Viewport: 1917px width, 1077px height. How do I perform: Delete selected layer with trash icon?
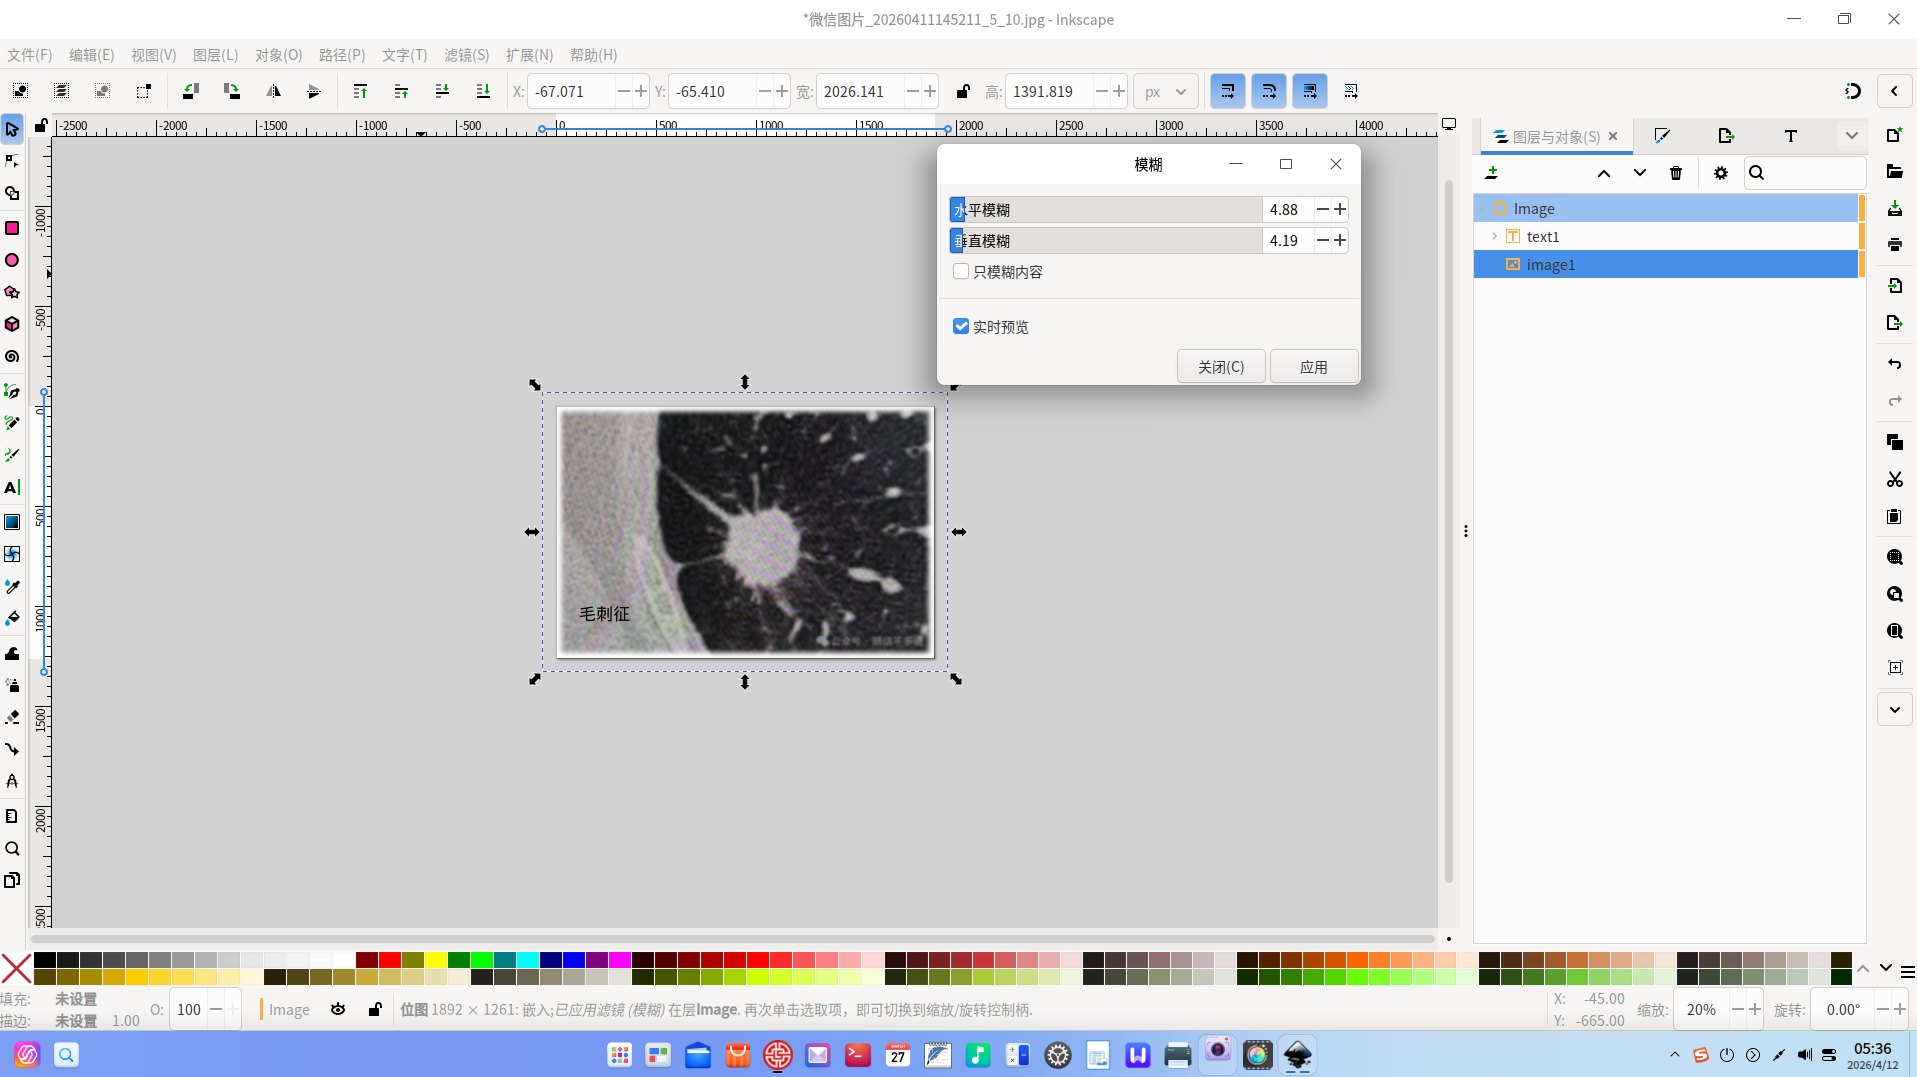(x=1676, y=173)
